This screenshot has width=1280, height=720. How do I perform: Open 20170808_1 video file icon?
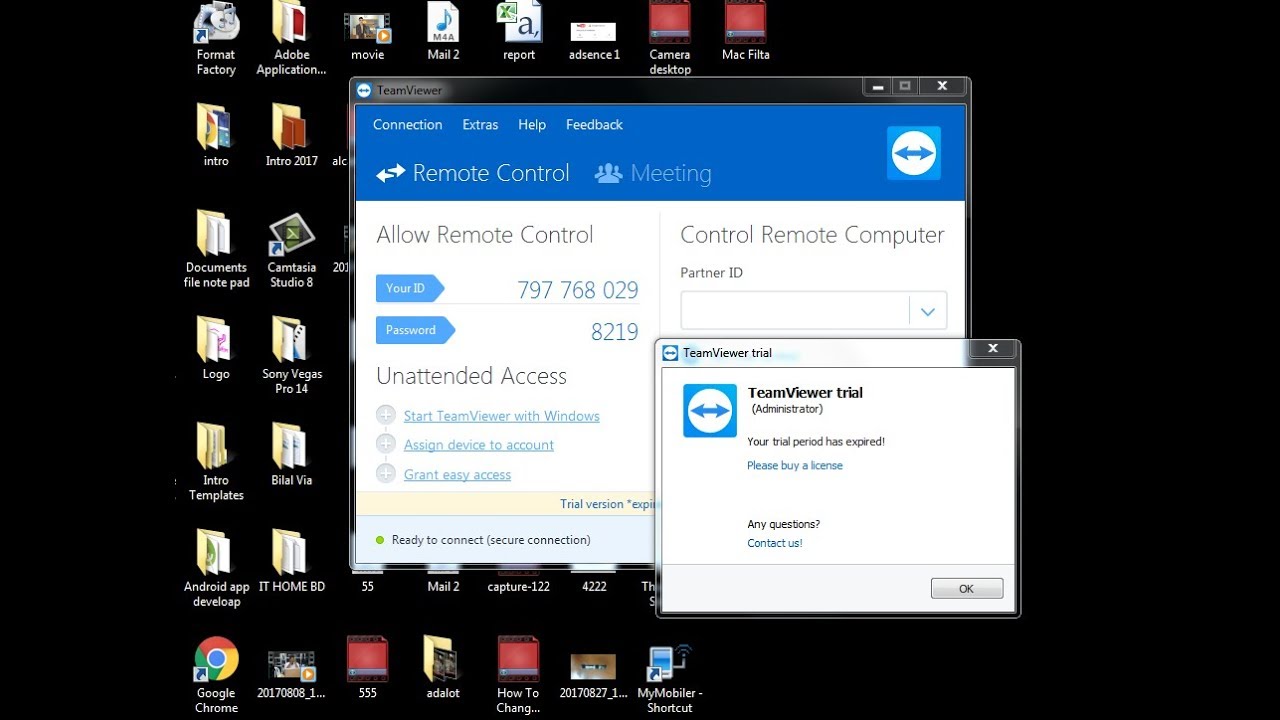(291, 672)
